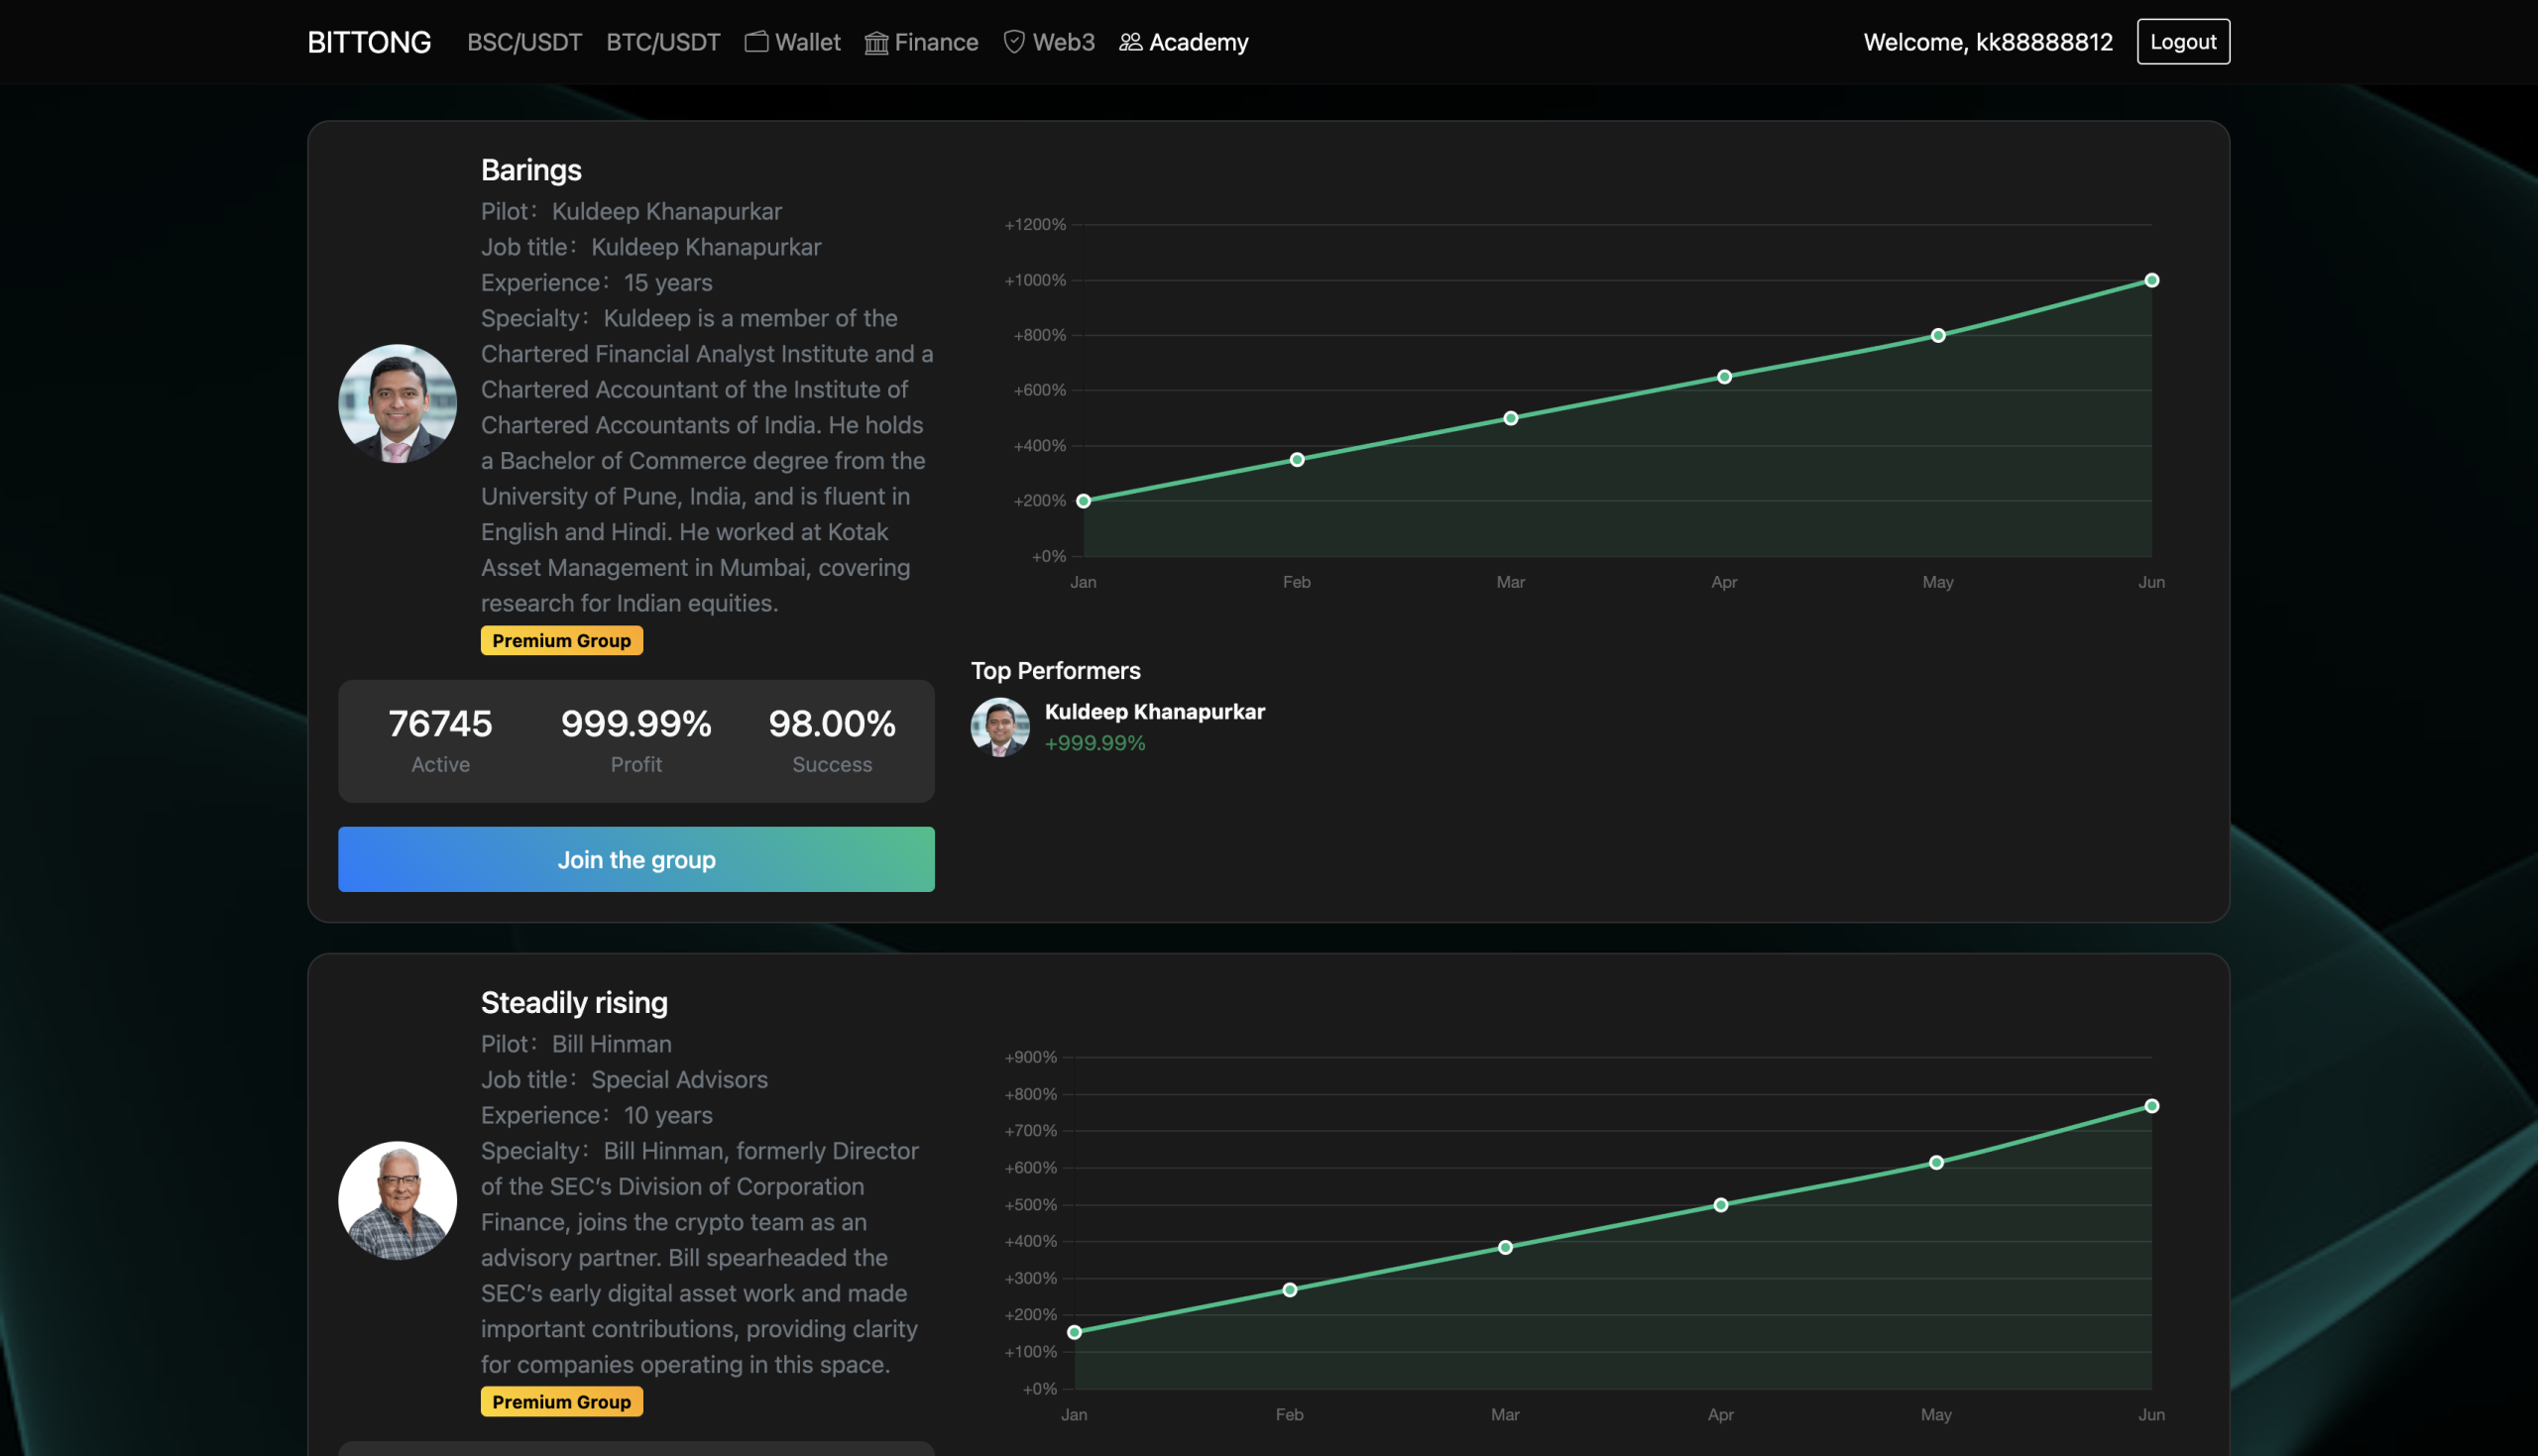Viewport: 2538px width, 1456px height.
Task: Click the Wallet icon in navbar
Action: coord(756,42)
